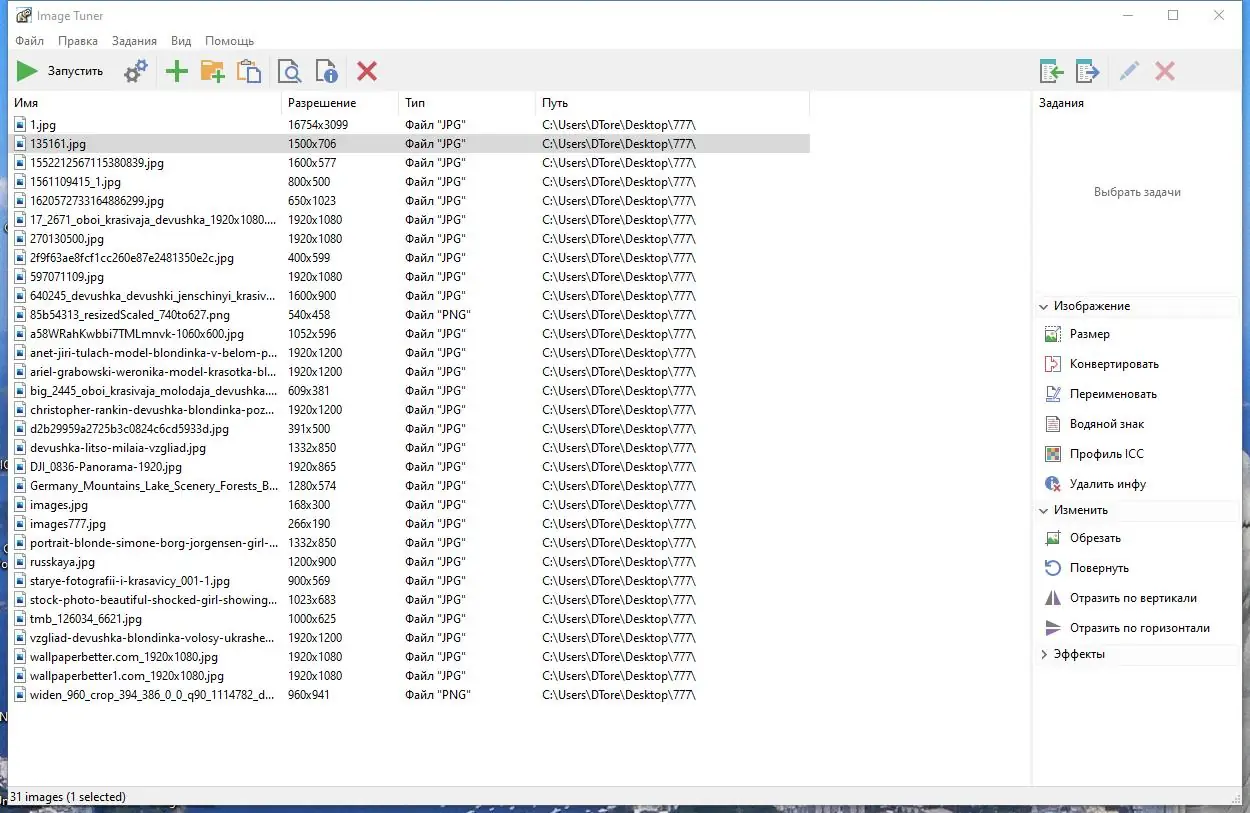
Task: Click resolution cell 168x300
Action: tap(309, 505)
